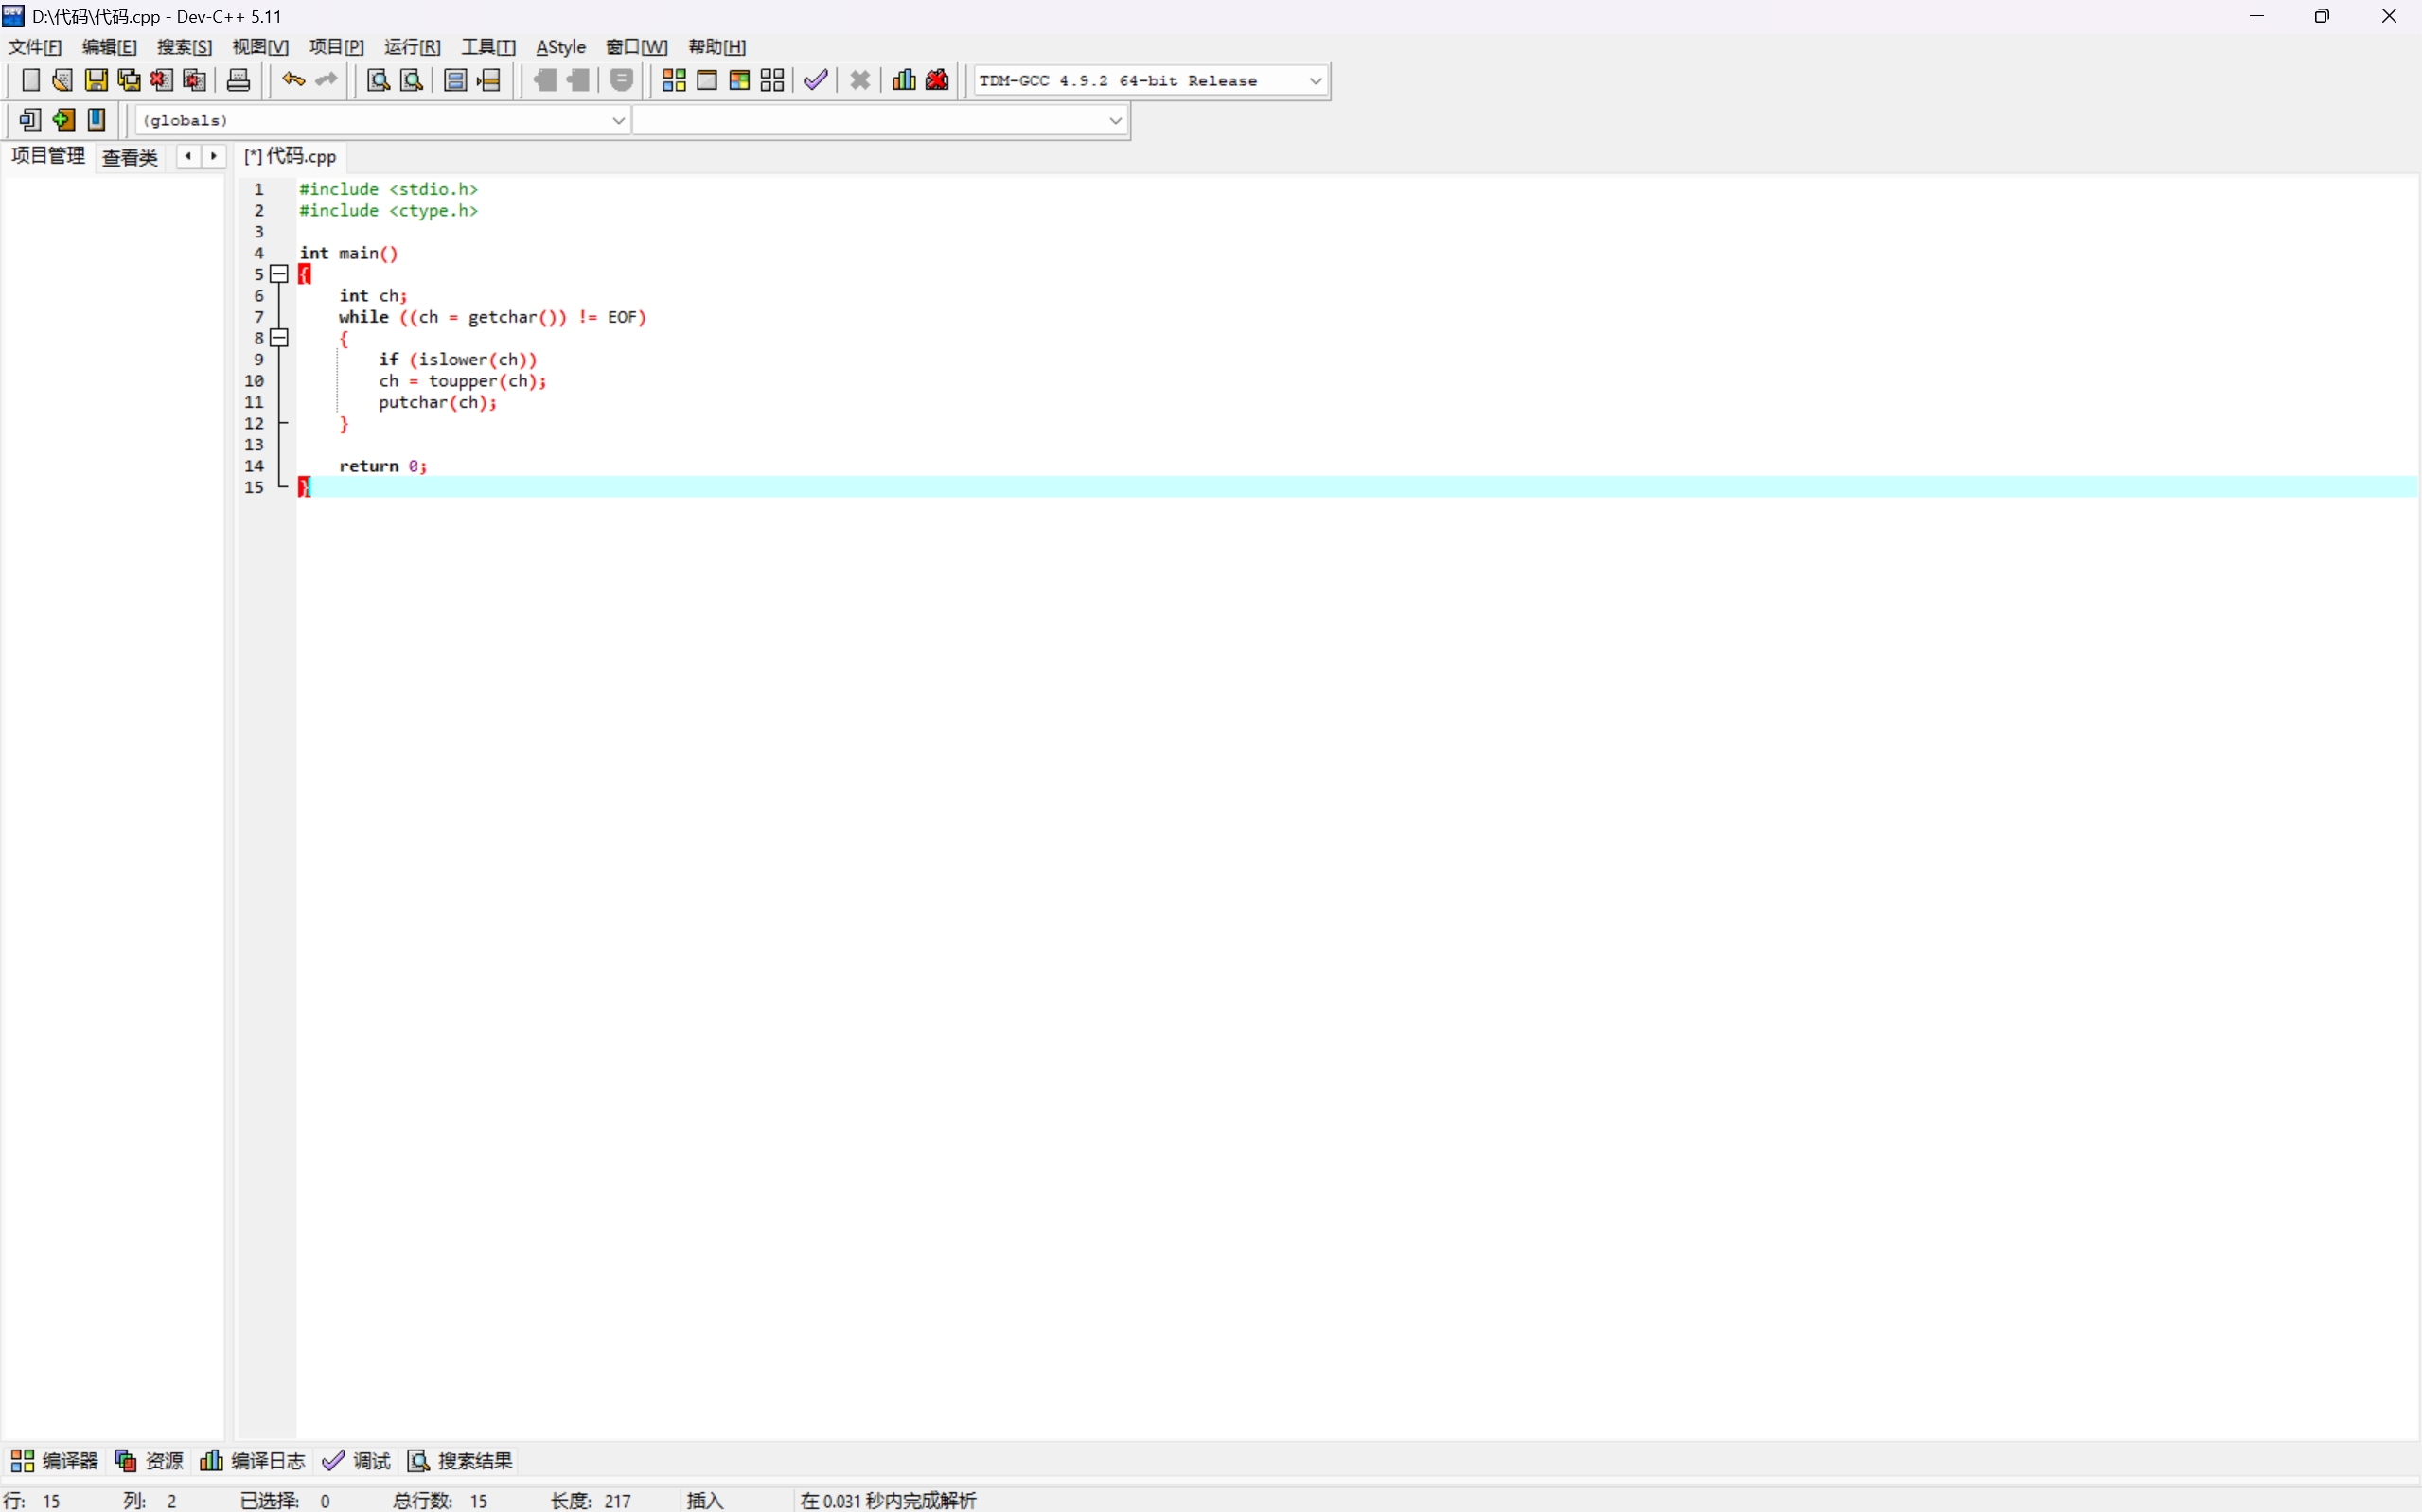Switch to the 查看类 side tab
2422x1512 pixels.
click(x=130, y=157)
